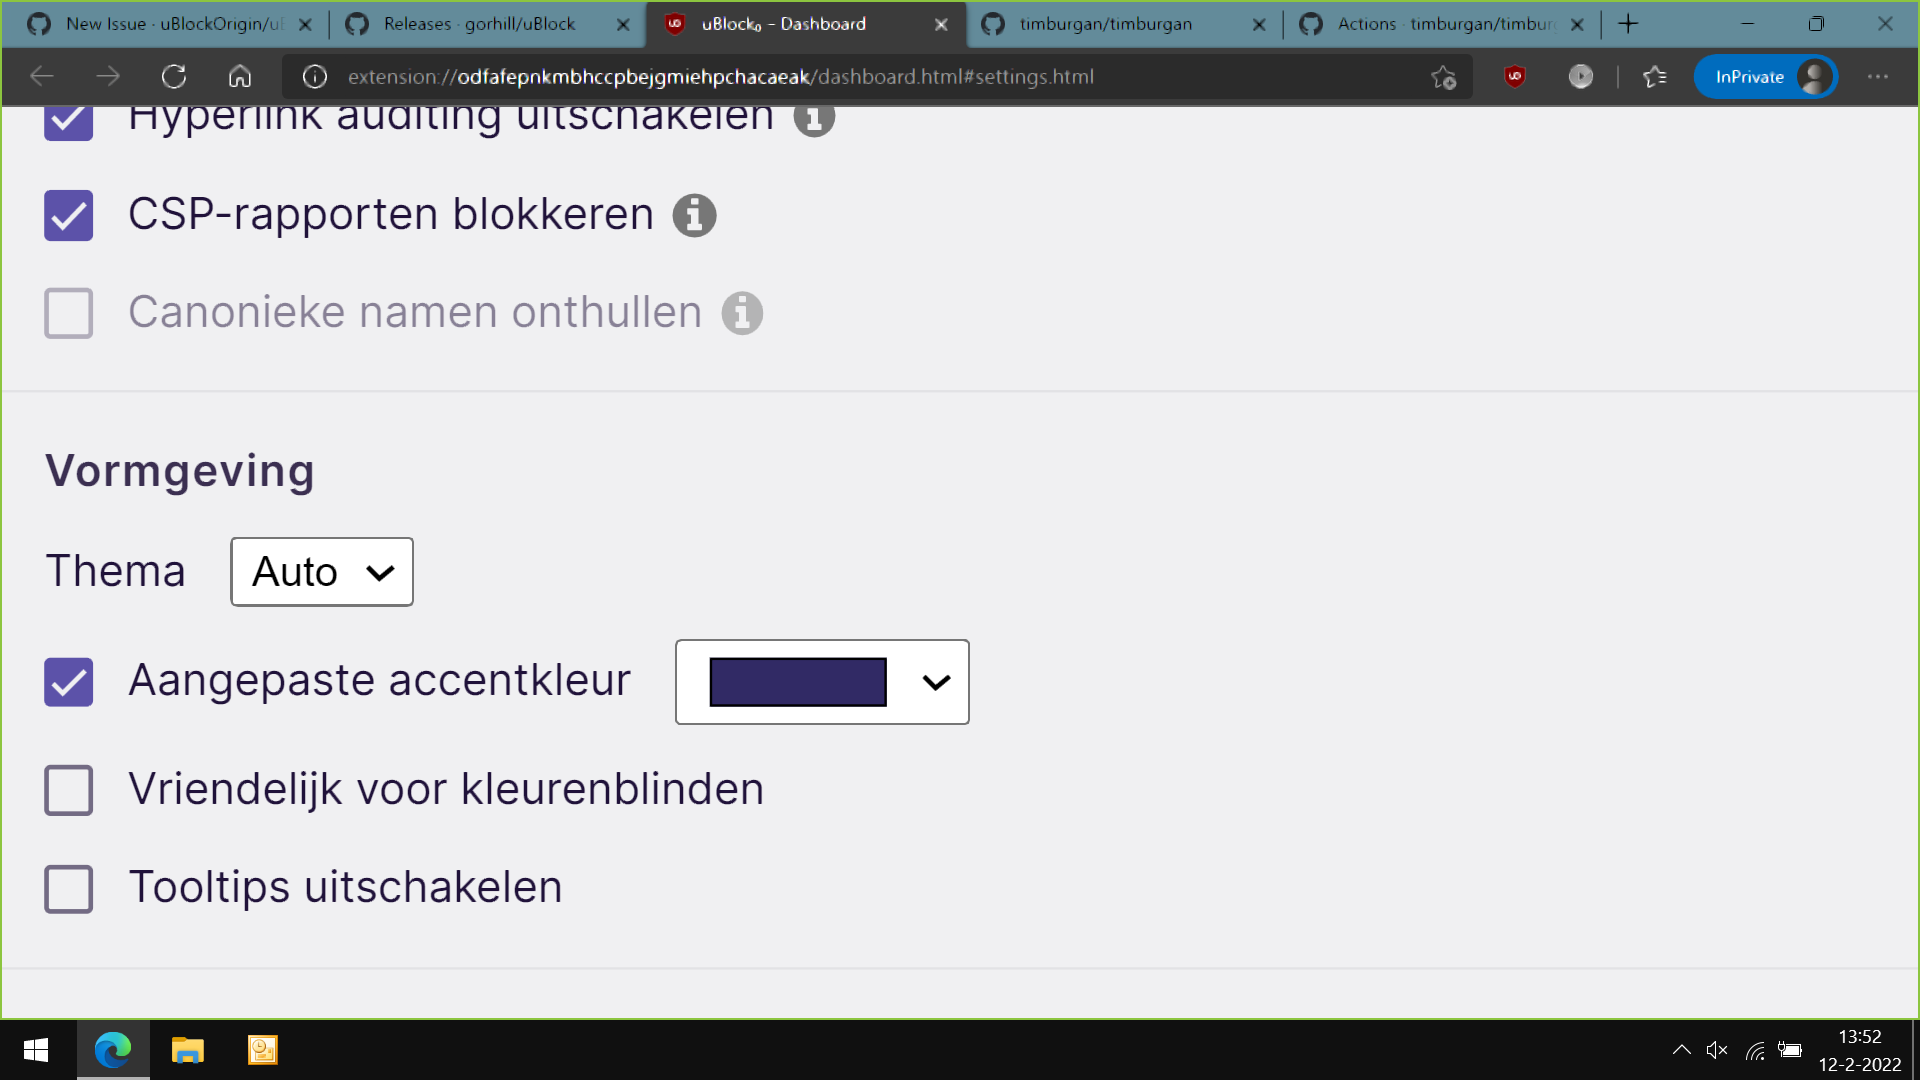1920x1080 pixels.
Task: Click the InPrivate profile button
Action: (1766, 76)
